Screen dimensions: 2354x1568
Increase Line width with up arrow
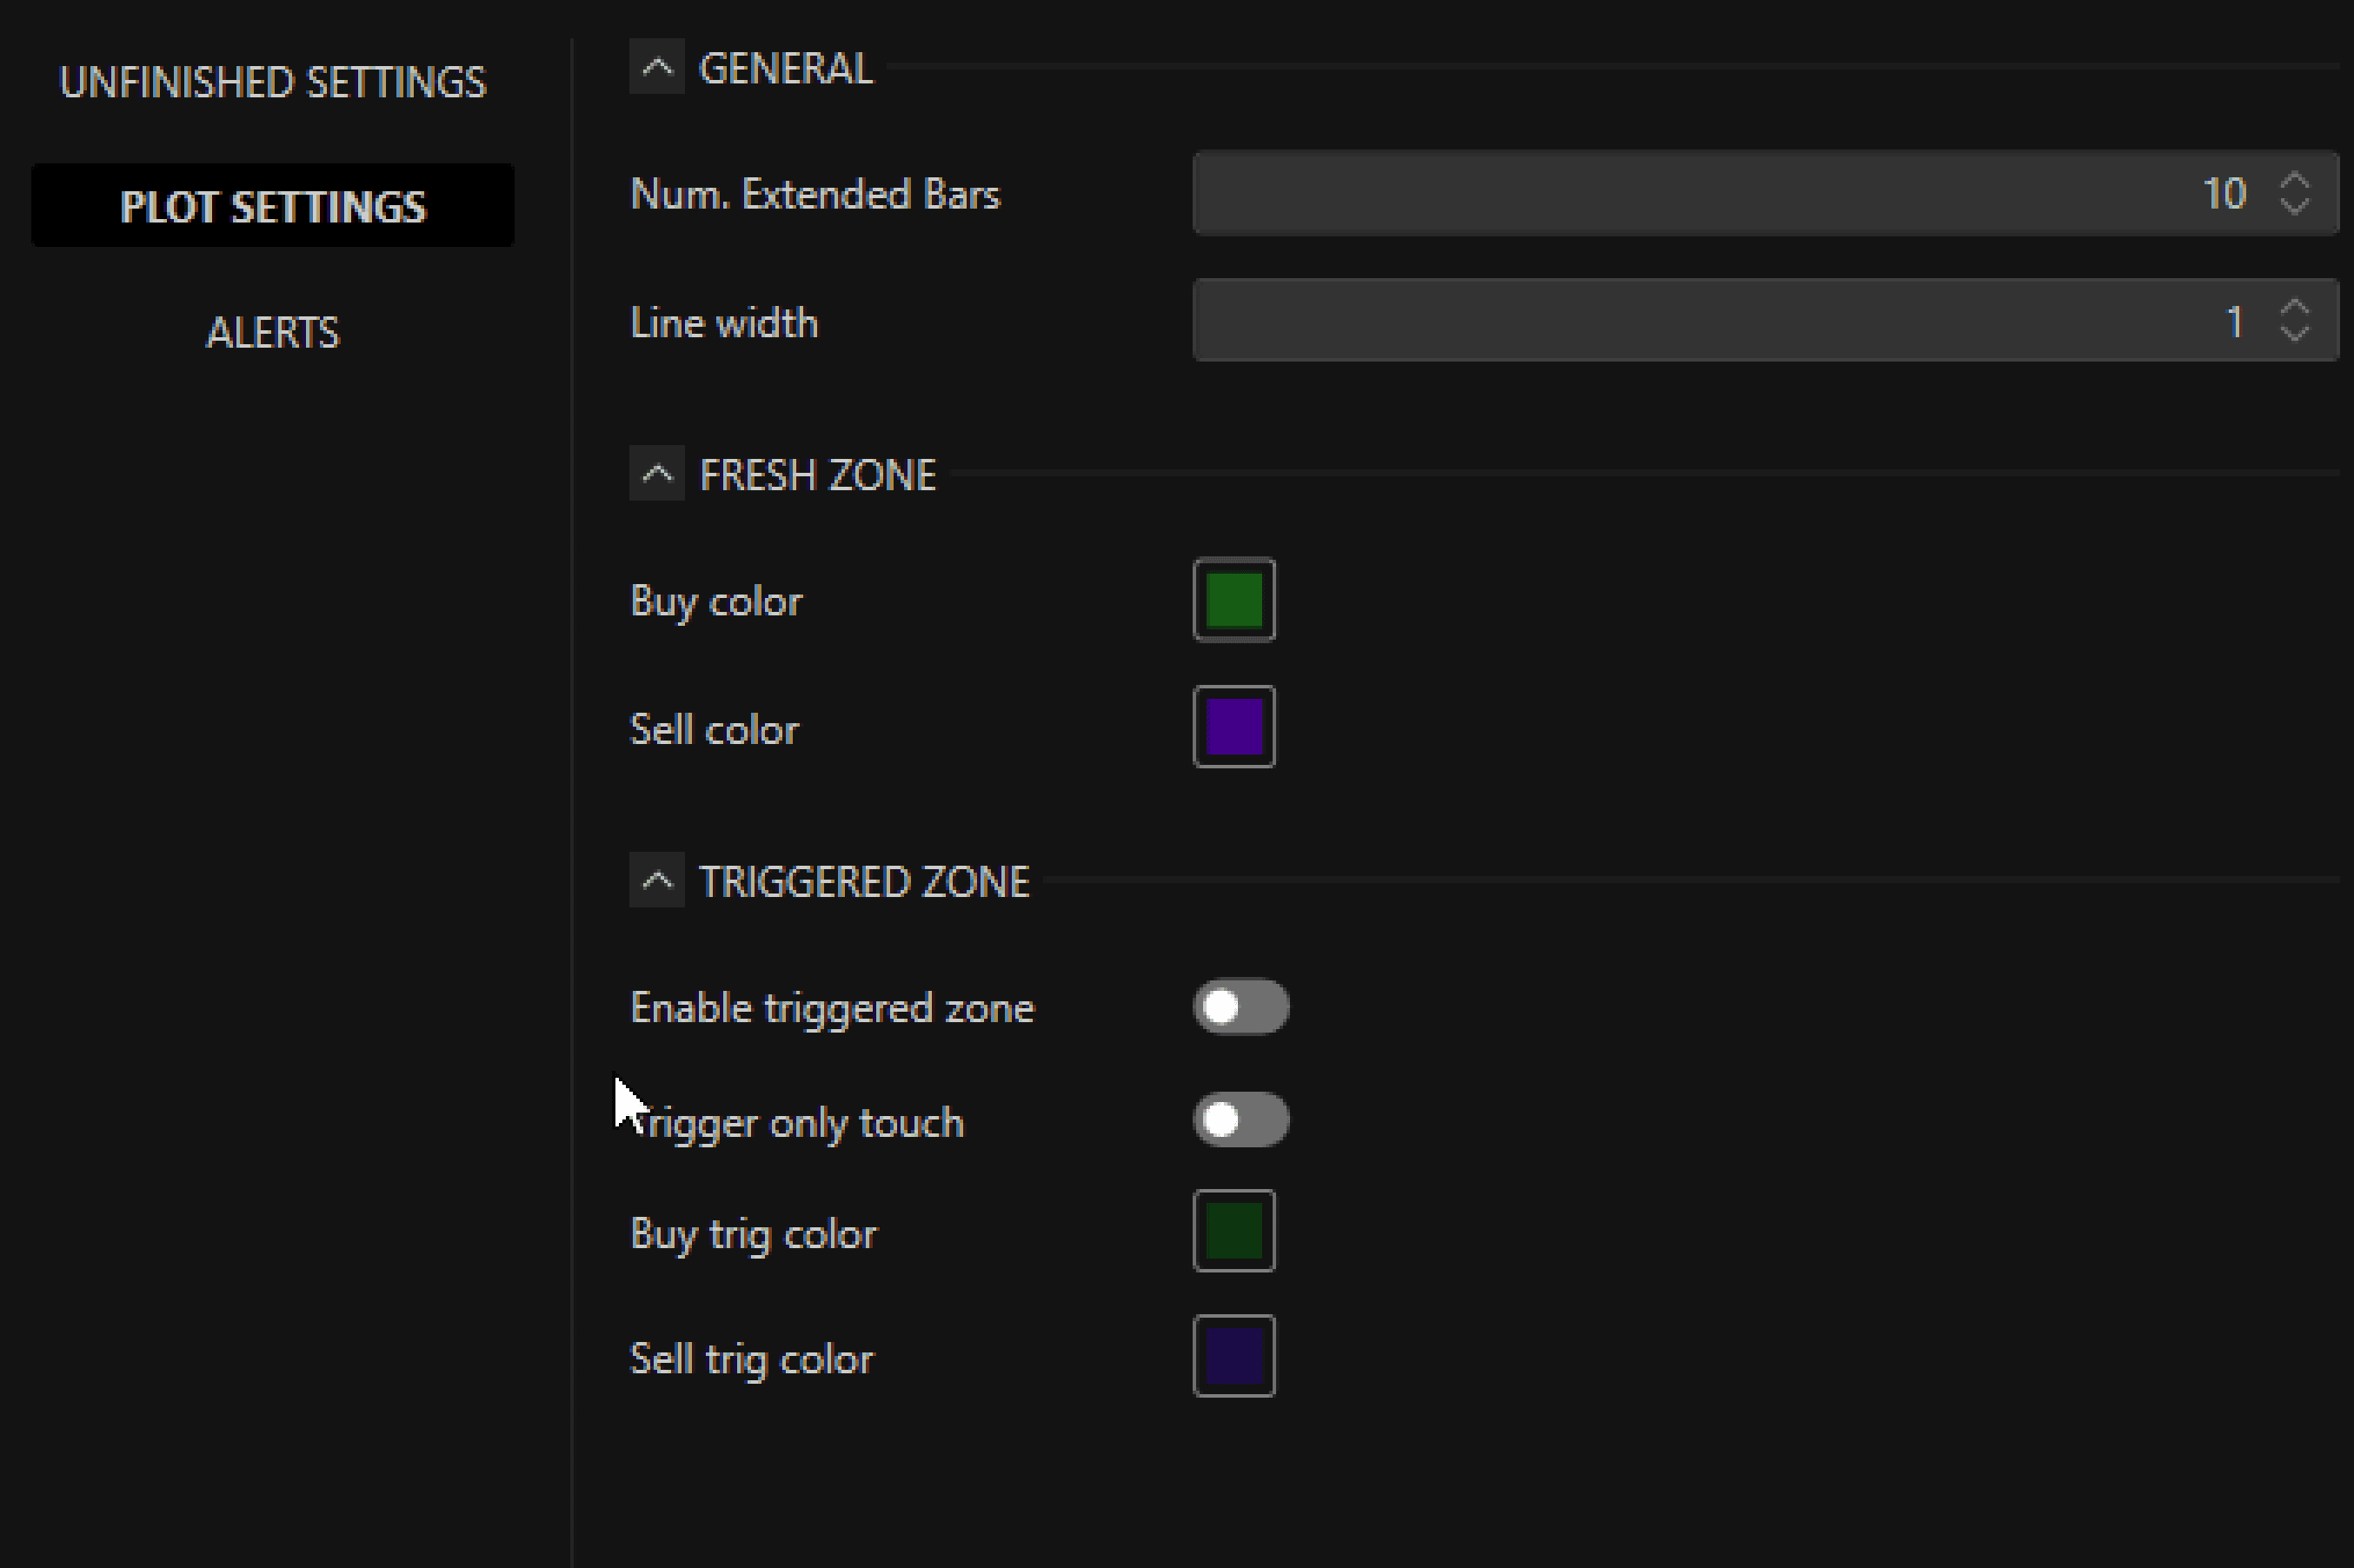(x=2294, y=308)
